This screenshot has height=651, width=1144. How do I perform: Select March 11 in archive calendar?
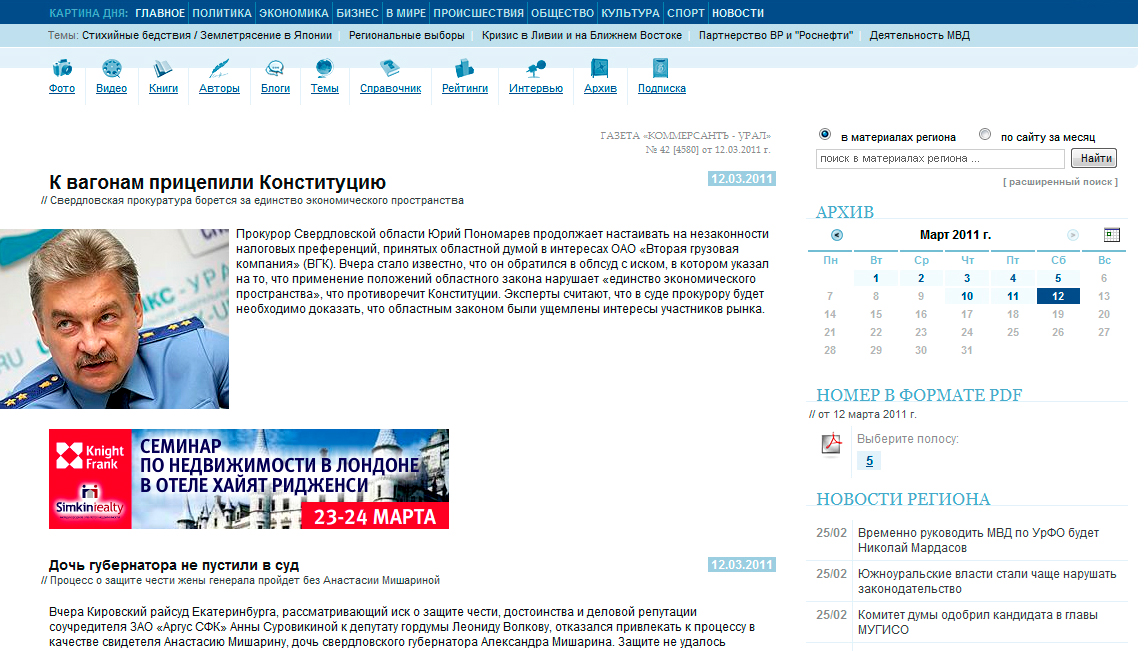pyautogui.click(x=1013, y=296)
